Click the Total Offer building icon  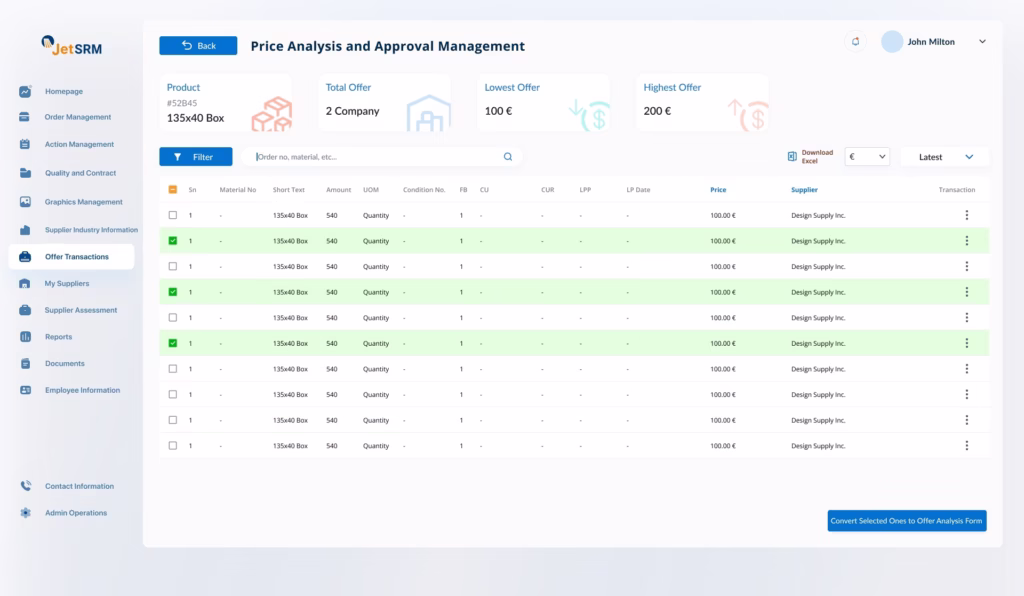(428, 113)
